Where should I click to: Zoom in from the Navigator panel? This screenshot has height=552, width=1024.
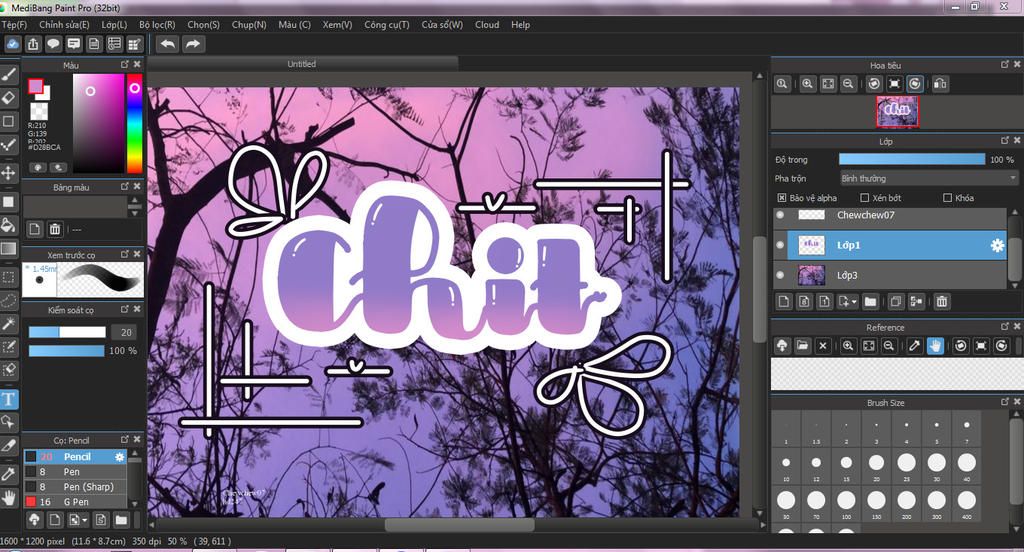[x=808, y=84]
